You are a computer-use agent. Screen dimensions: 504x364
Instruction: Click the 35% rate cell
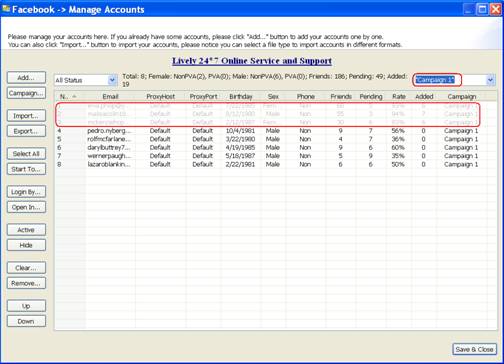coord(398,156)
